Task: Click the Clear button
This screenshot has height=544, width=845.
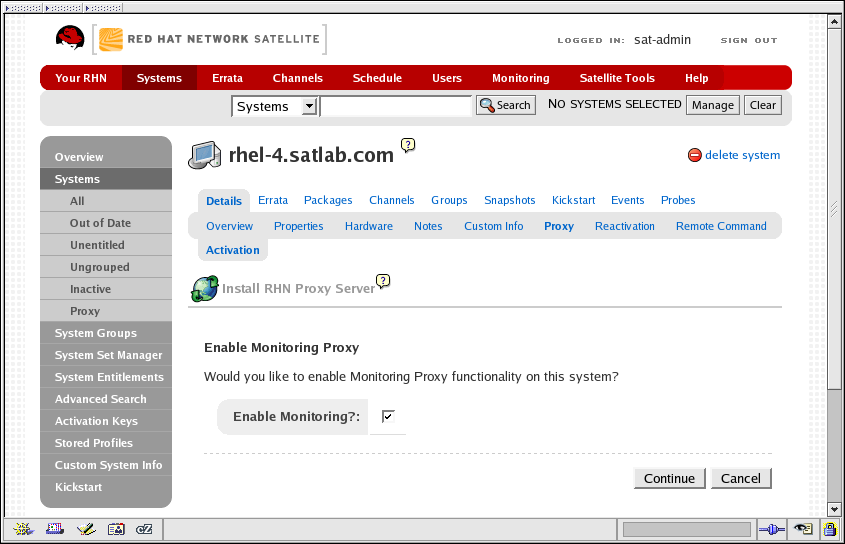Action: click(763, 105)
